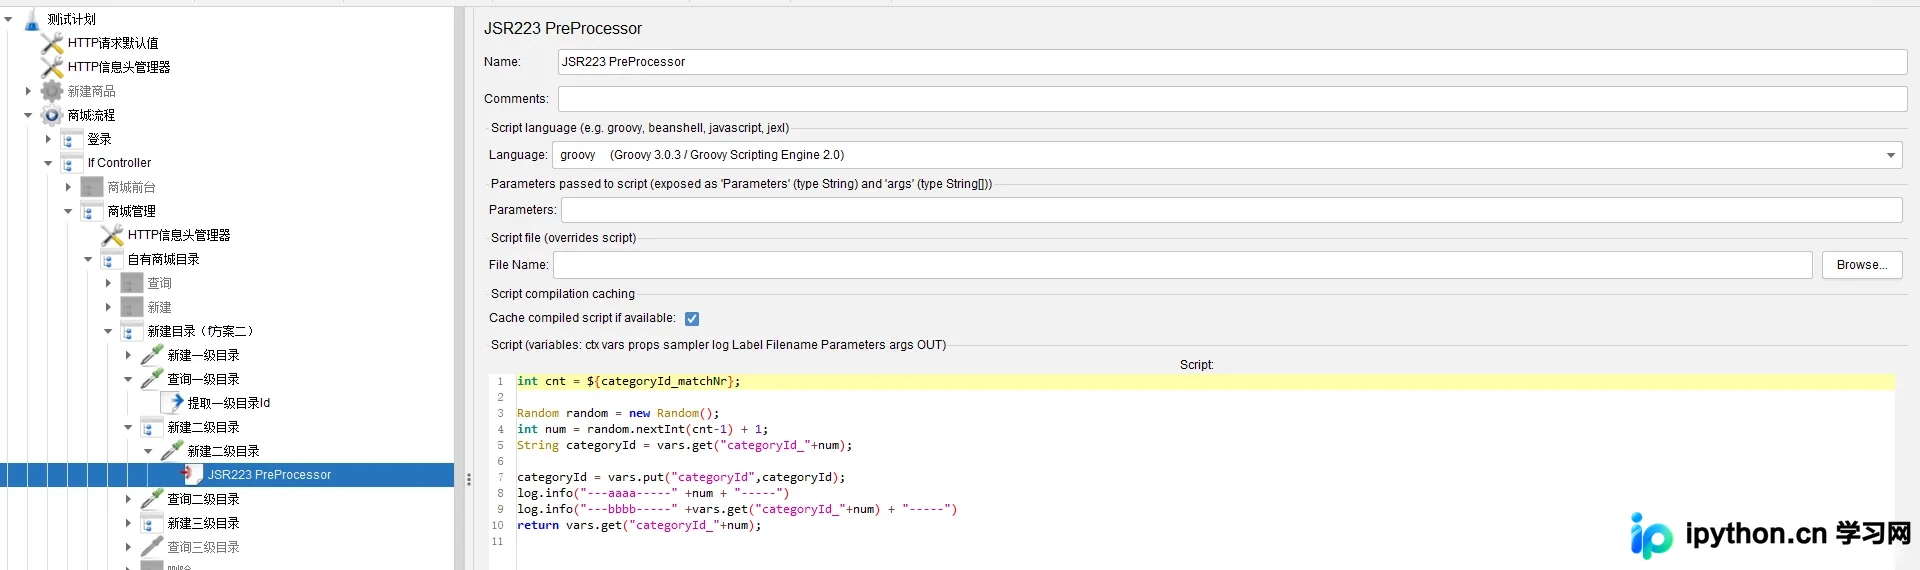
Task: Click the If Controller icon
Action: tap(72, 163)
